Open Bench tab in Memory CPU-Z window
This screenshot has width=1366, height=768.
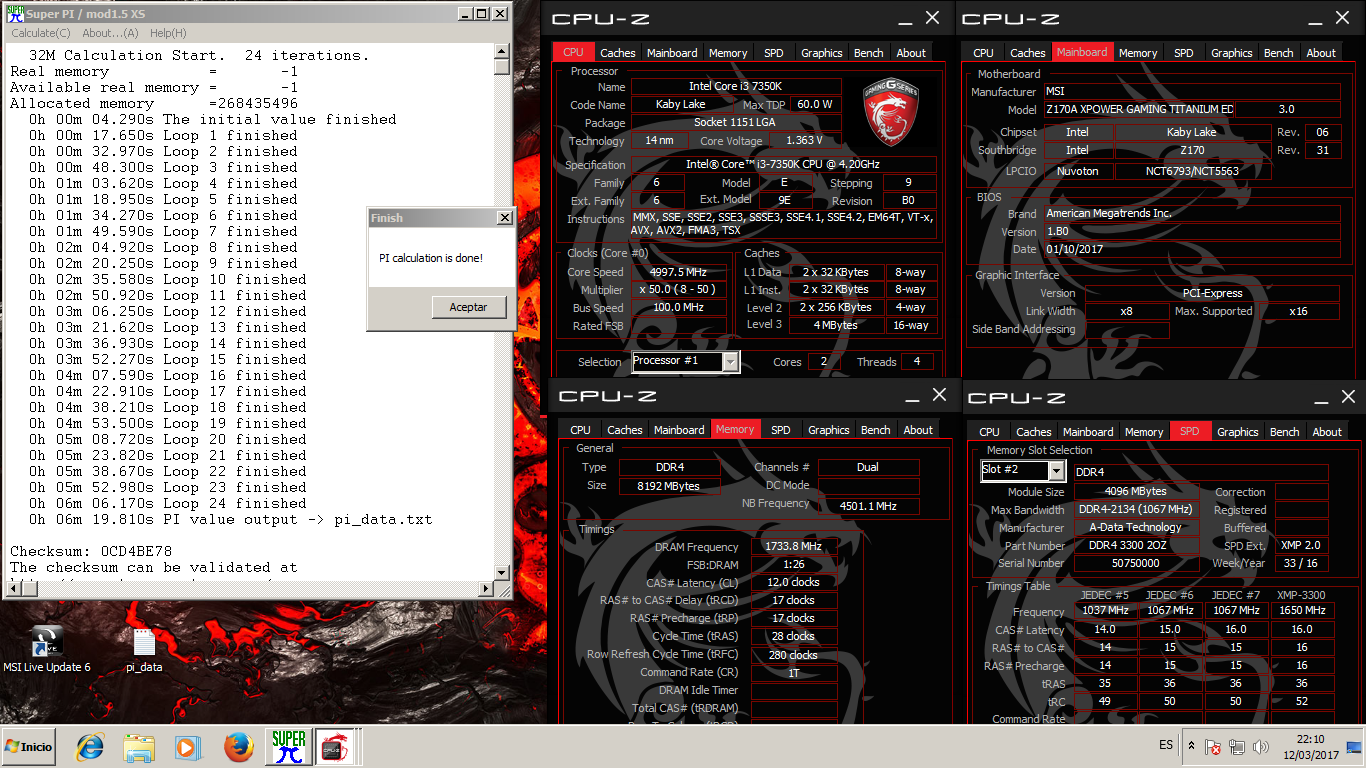[876, 430]
